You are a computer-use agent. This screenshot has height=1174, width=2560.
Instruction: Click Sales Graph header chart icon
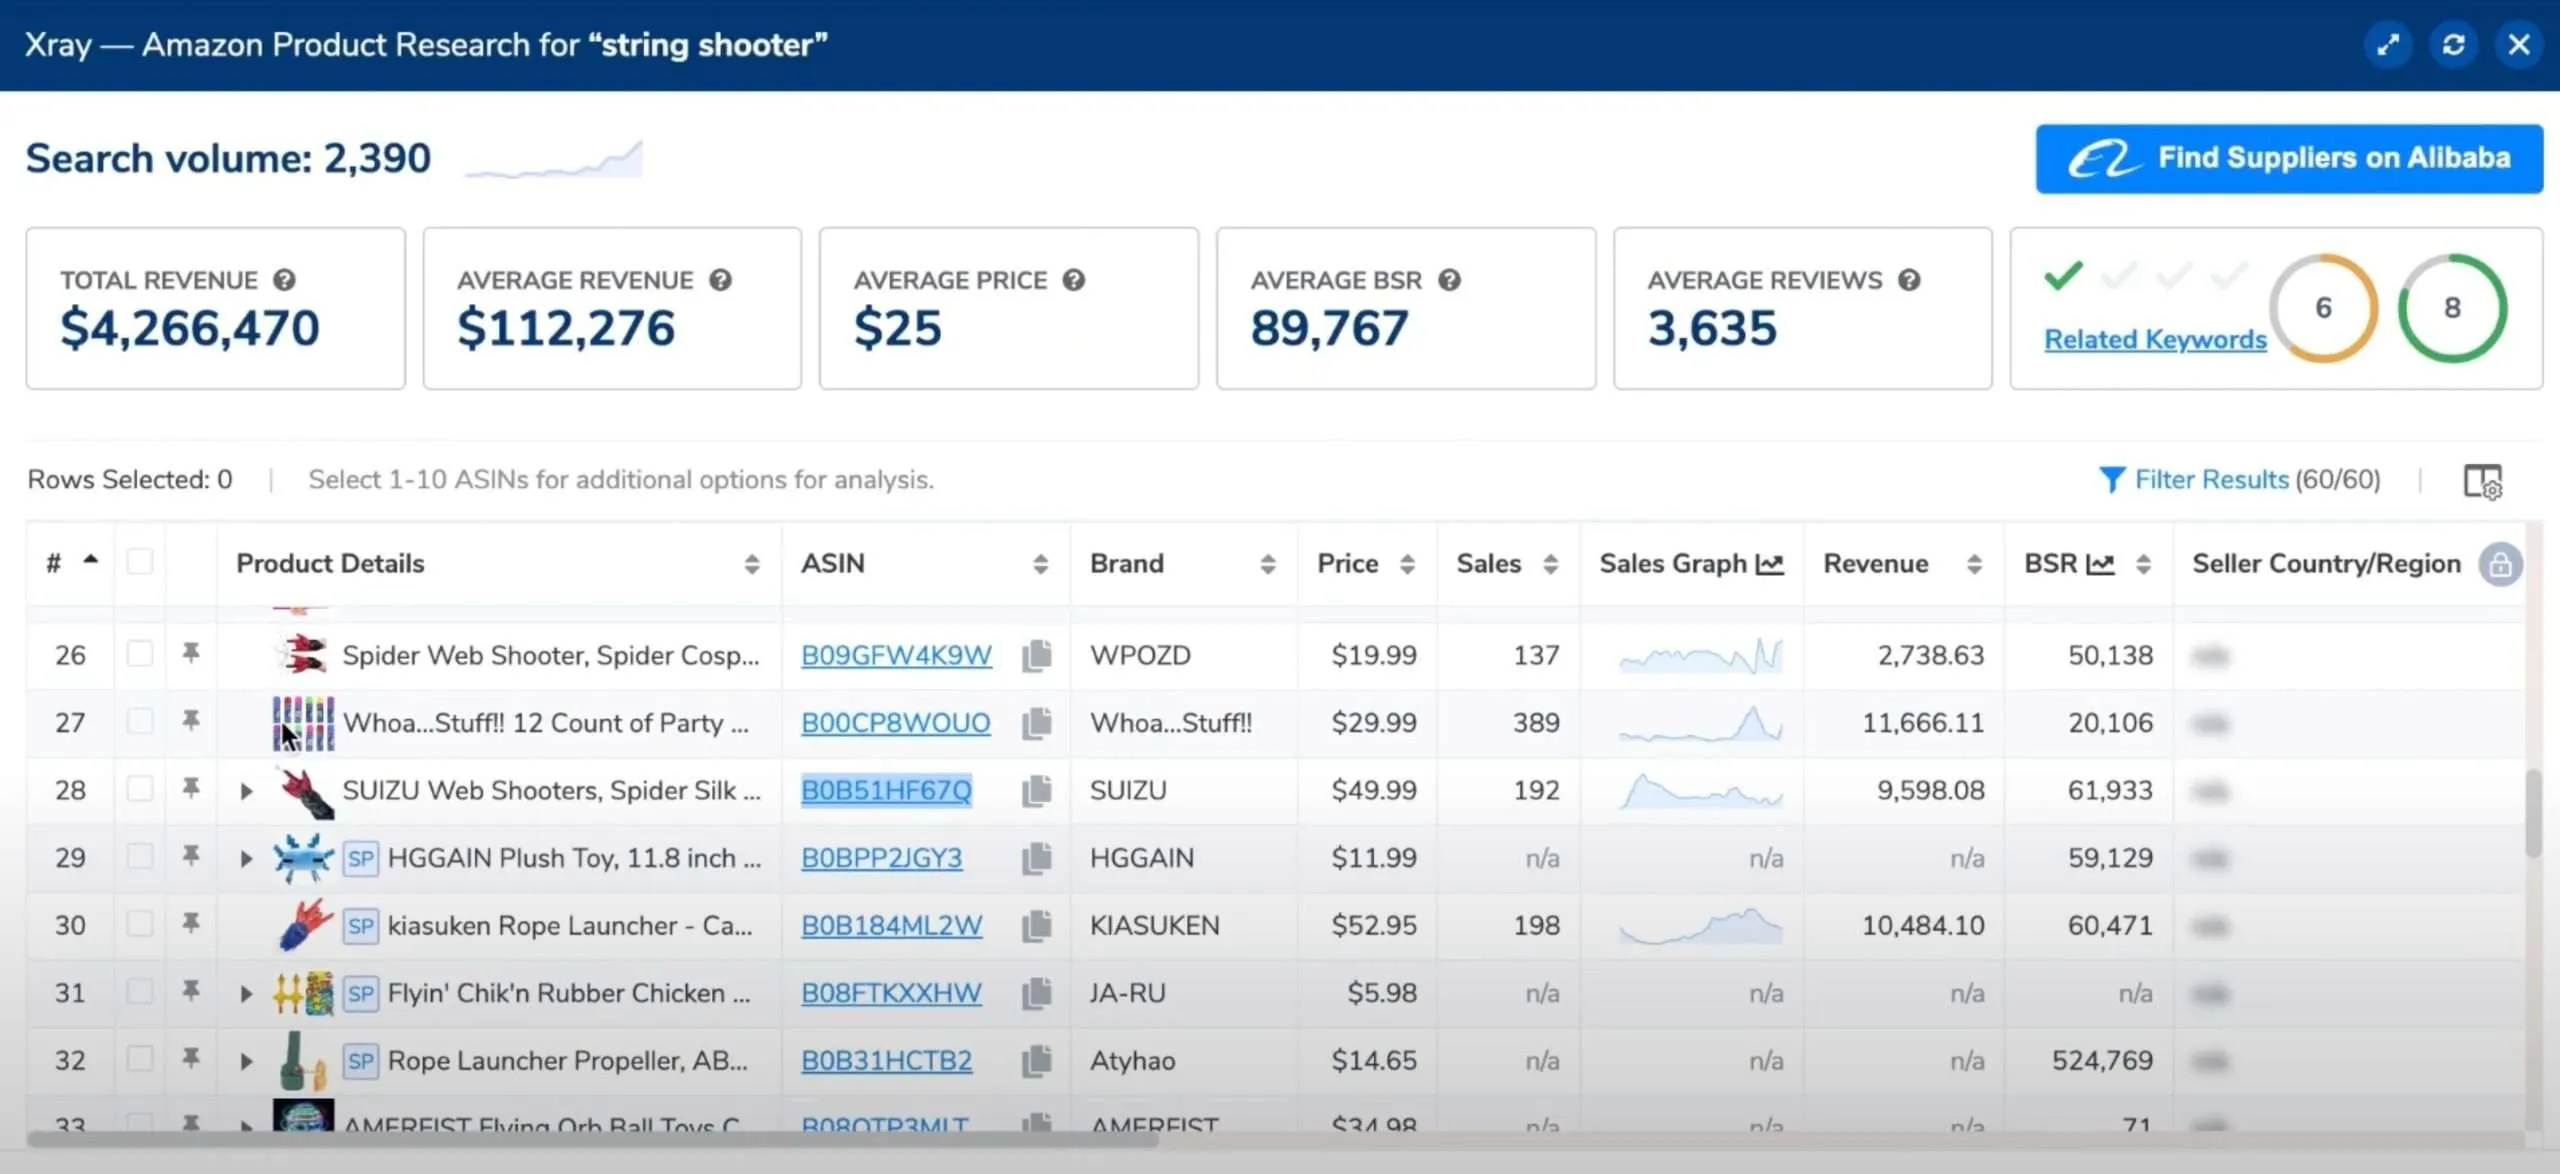(x=1769, y=565)
